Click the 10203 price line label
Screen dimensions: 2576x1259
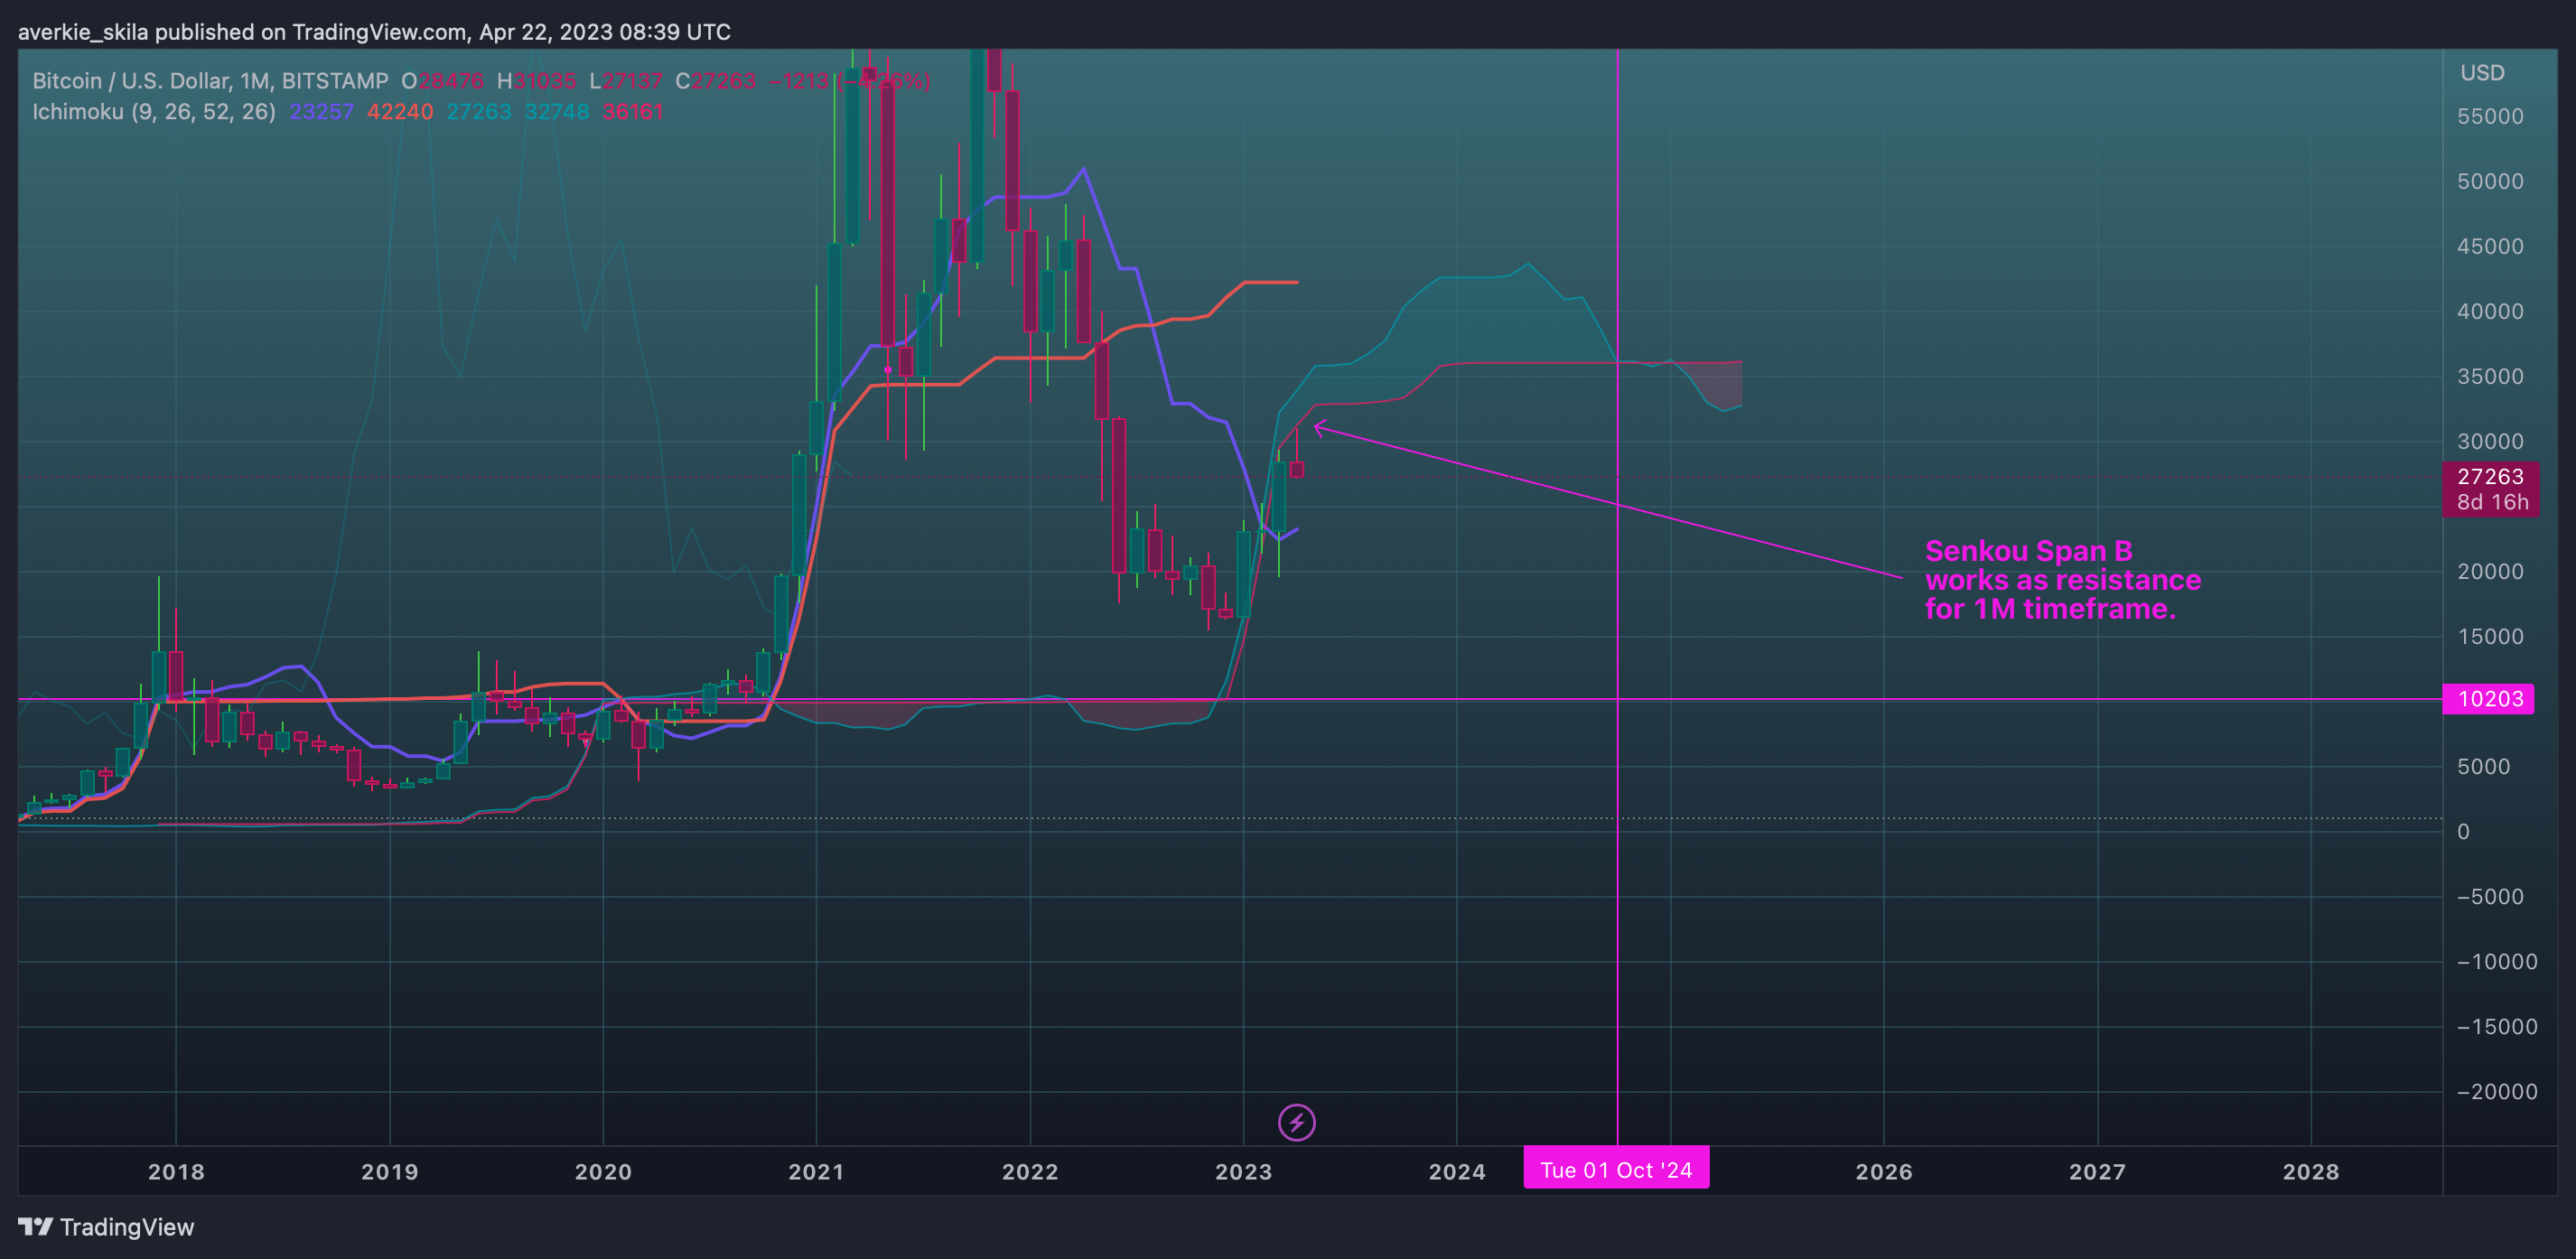coord(2489,699)
